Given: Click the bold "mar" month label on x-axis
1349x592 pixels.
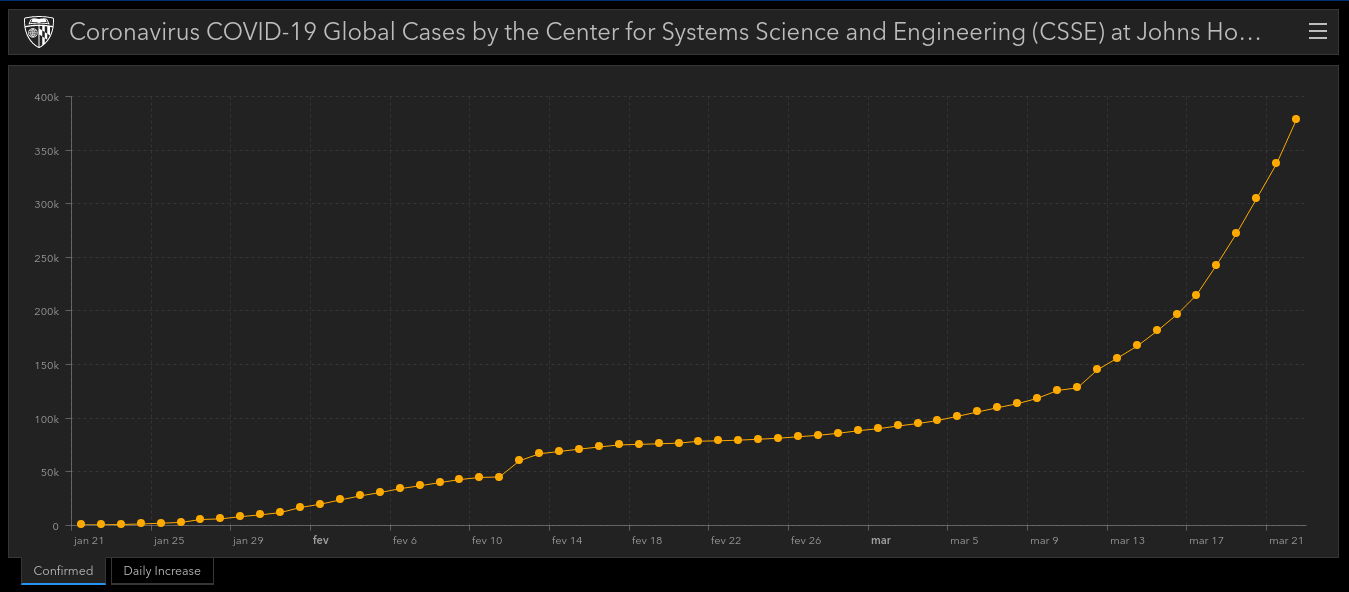Looking at the screenshot, I should (880, 541).
